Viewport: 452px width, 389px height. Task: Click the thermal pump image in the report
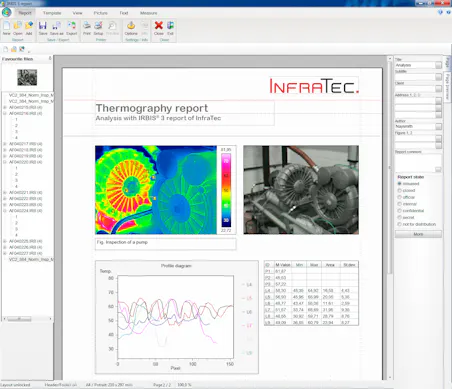pyautogui.click(x=156, y=190)
